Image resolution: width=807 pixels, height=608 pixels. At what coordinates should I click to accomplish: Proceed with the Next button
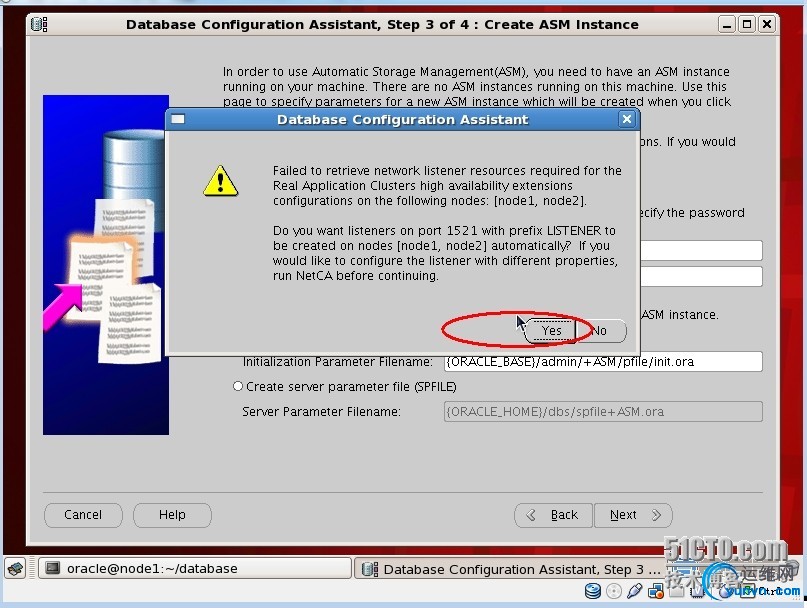(x=633, y=515)
